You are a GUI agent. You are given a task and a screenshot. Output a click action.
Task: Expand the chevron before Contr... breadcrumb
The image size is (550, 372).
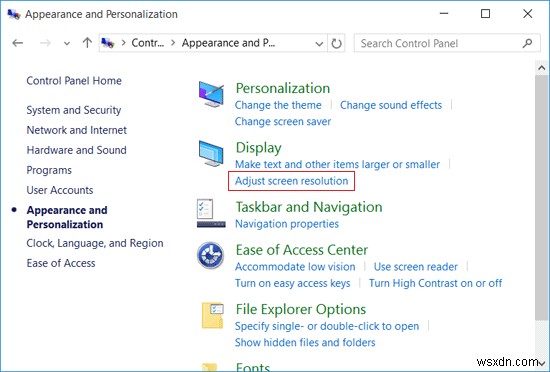123,43
